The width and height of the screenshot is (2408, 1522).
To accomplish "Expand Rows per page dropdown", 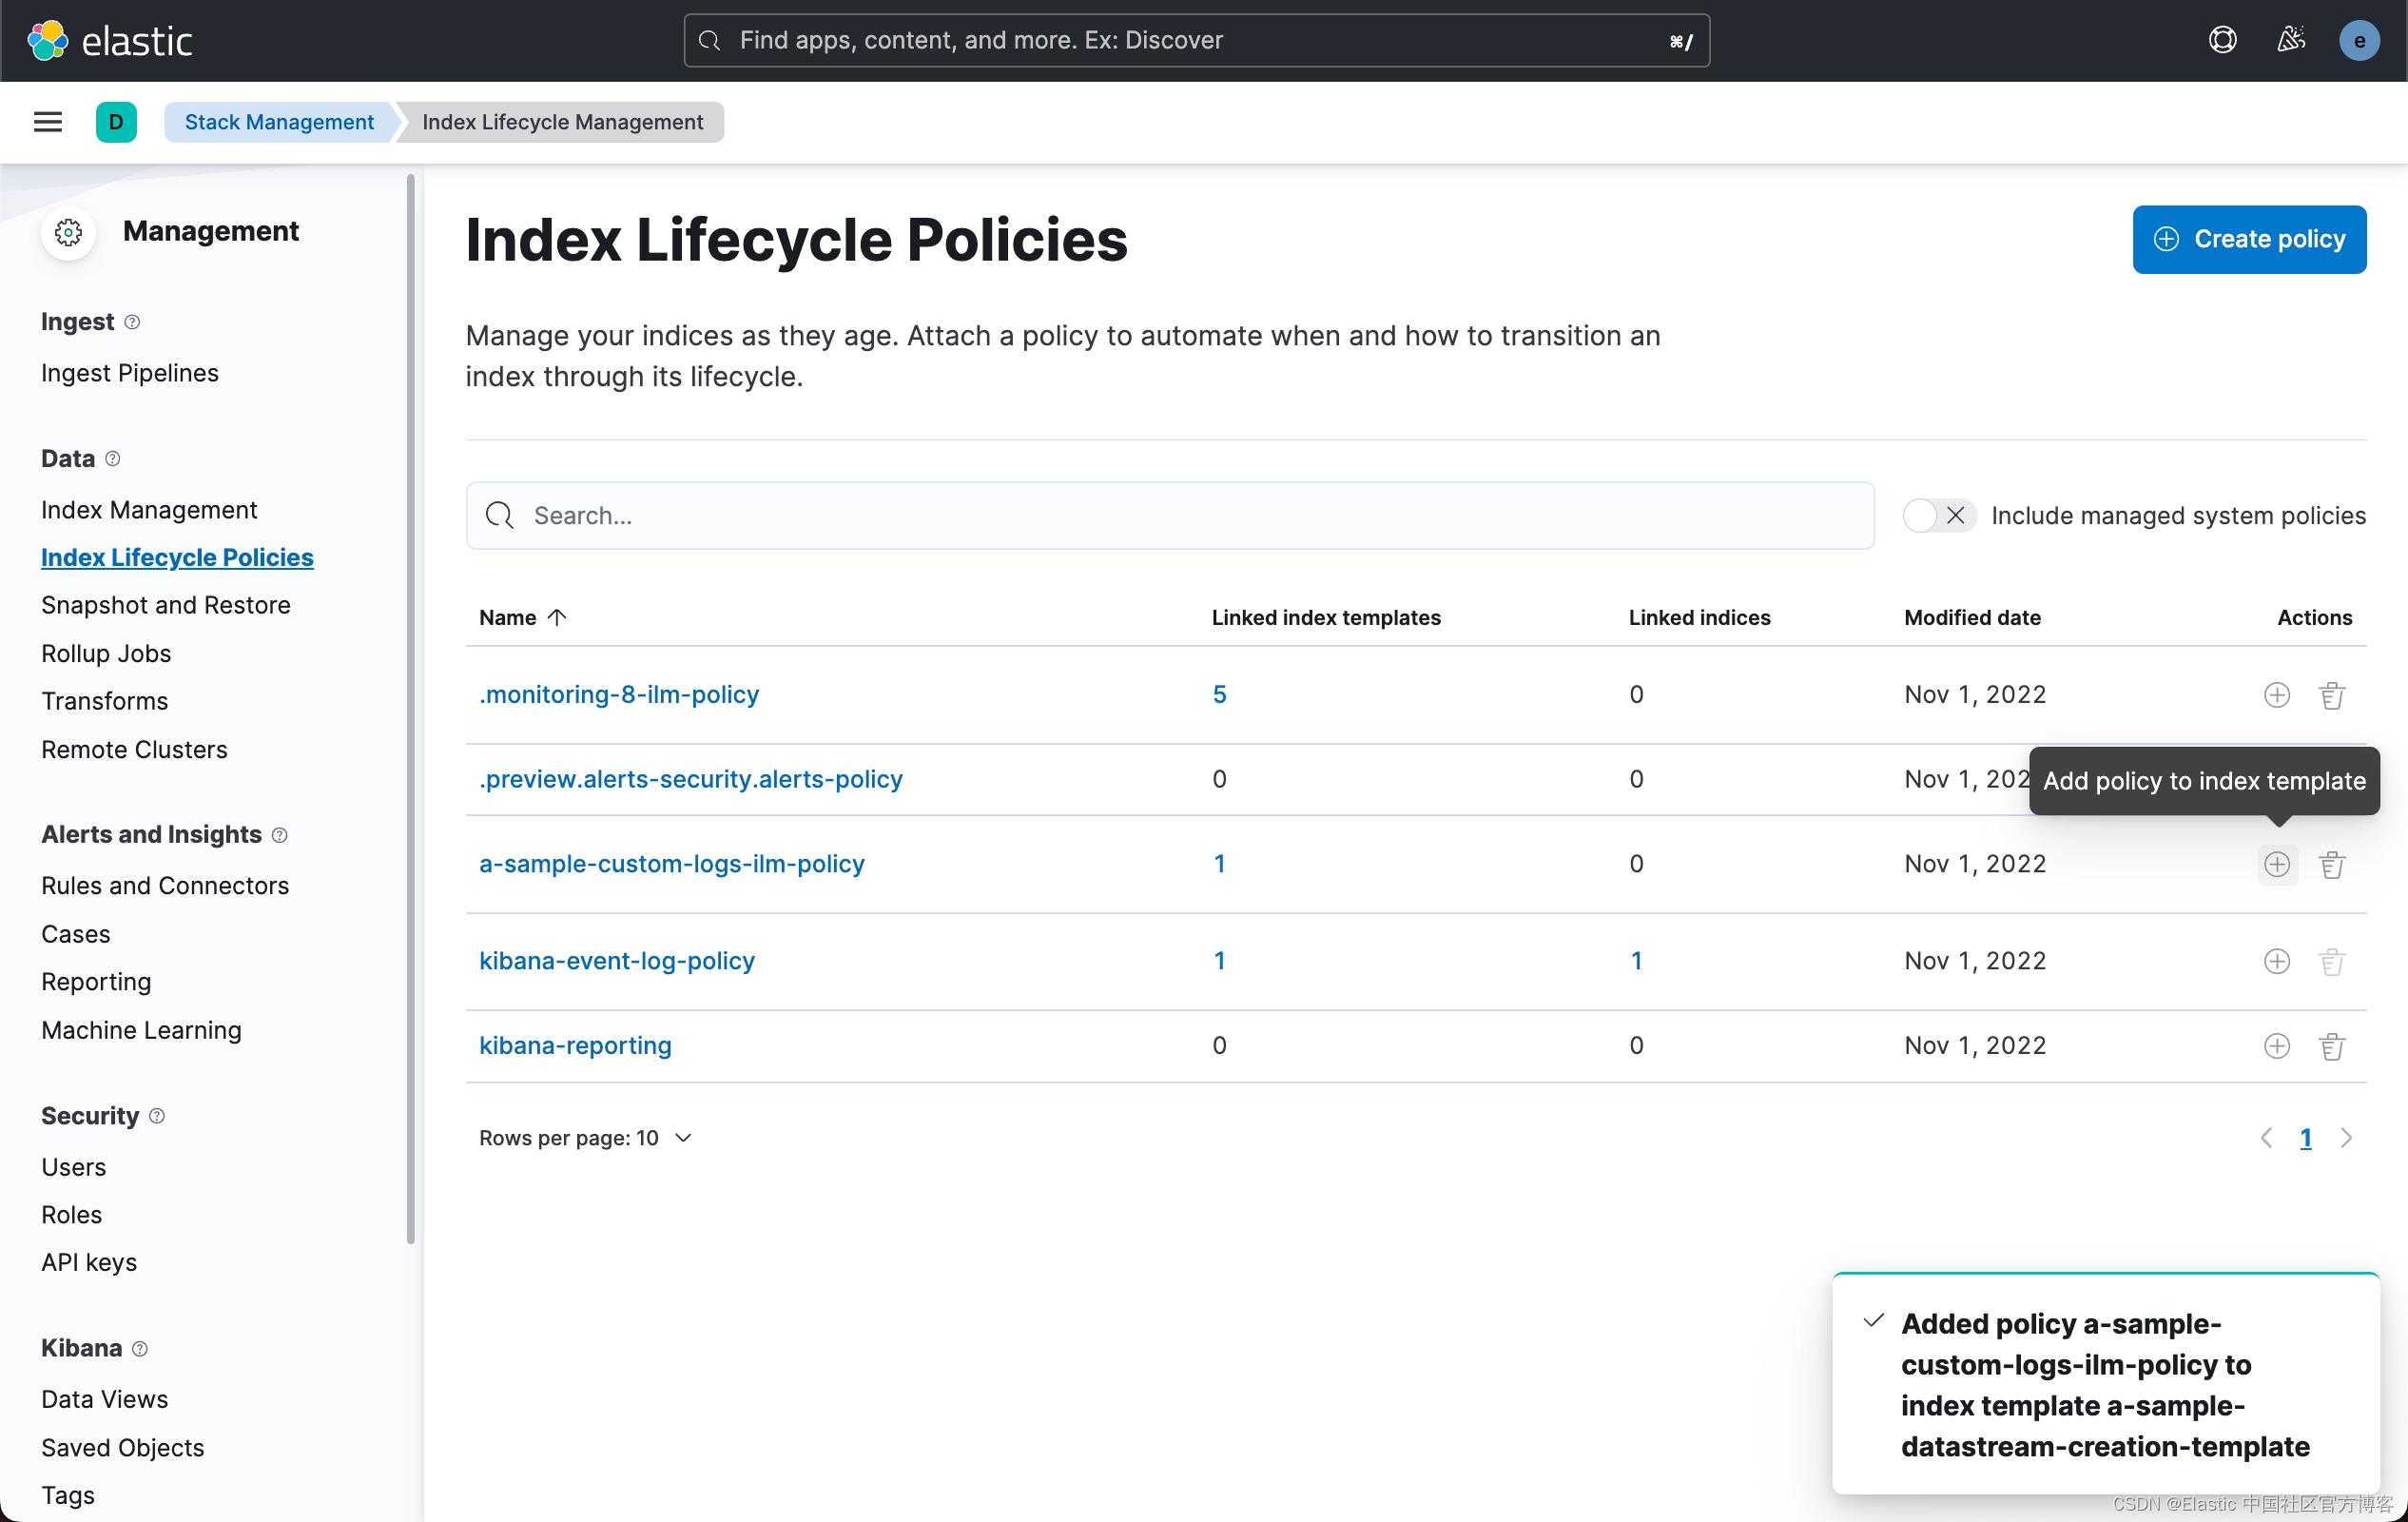I will click(x=586, y=1138).
